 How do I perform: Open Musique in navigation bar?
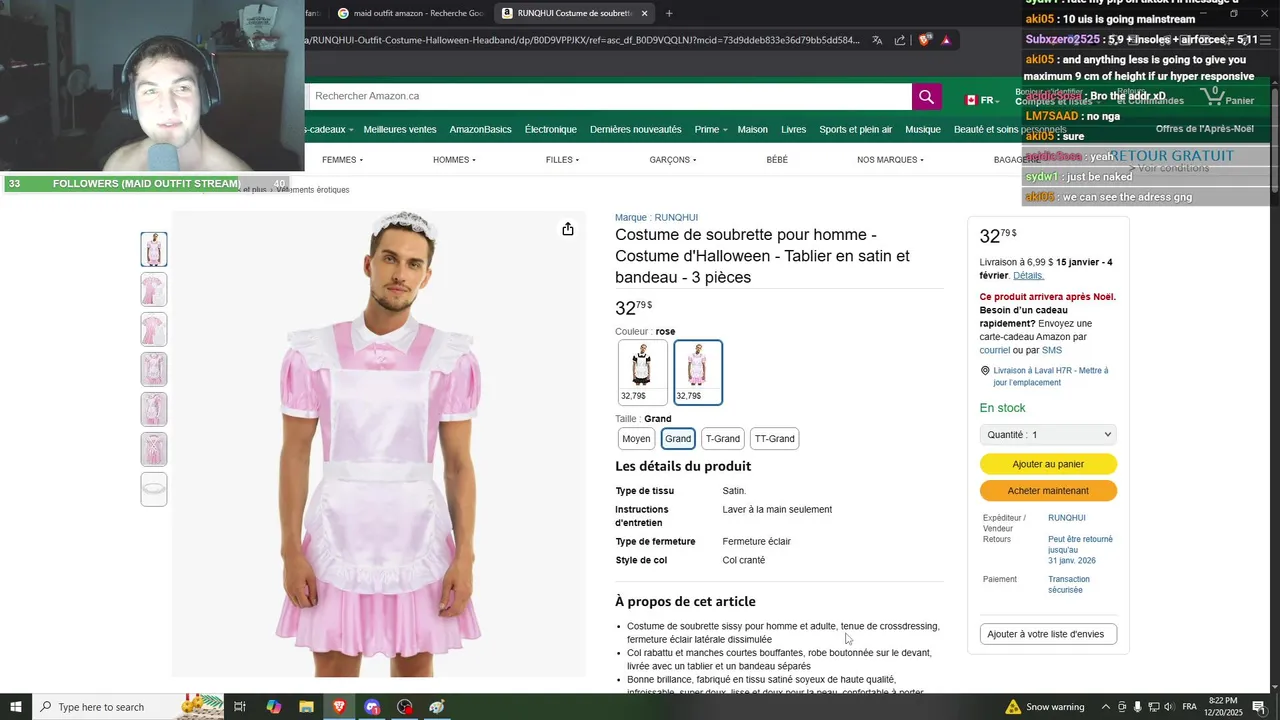click(x=923, y=129)
